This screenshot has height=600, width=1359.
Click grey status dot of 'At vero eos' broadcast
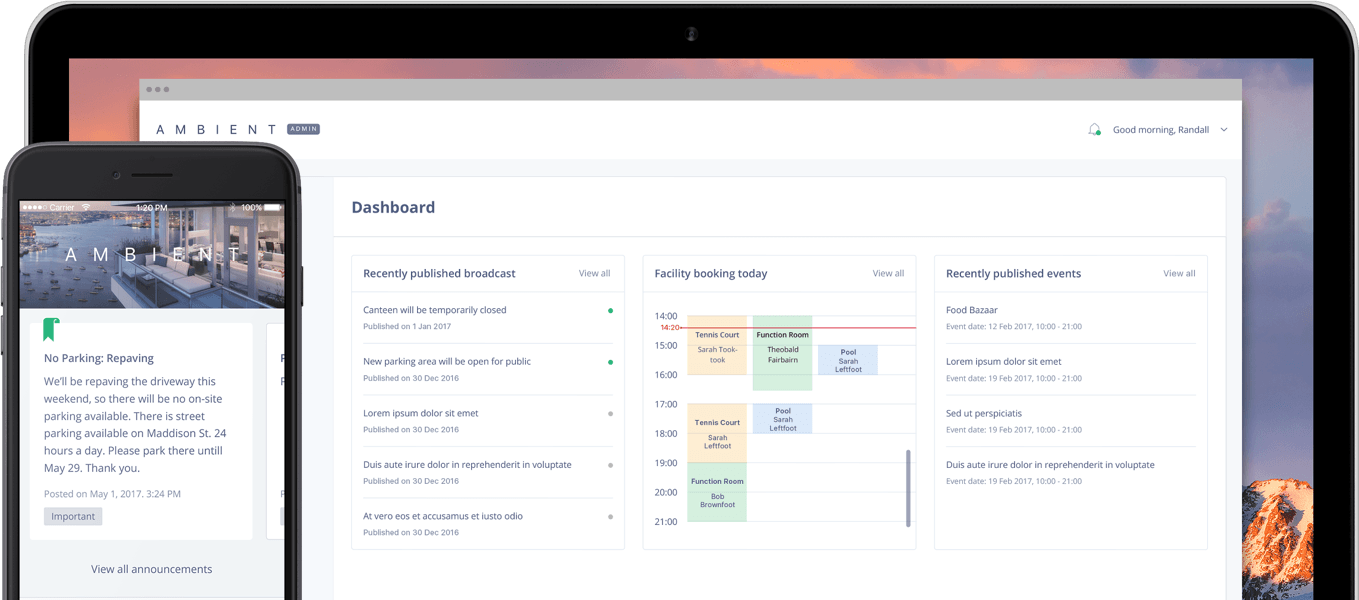[610, 517]
